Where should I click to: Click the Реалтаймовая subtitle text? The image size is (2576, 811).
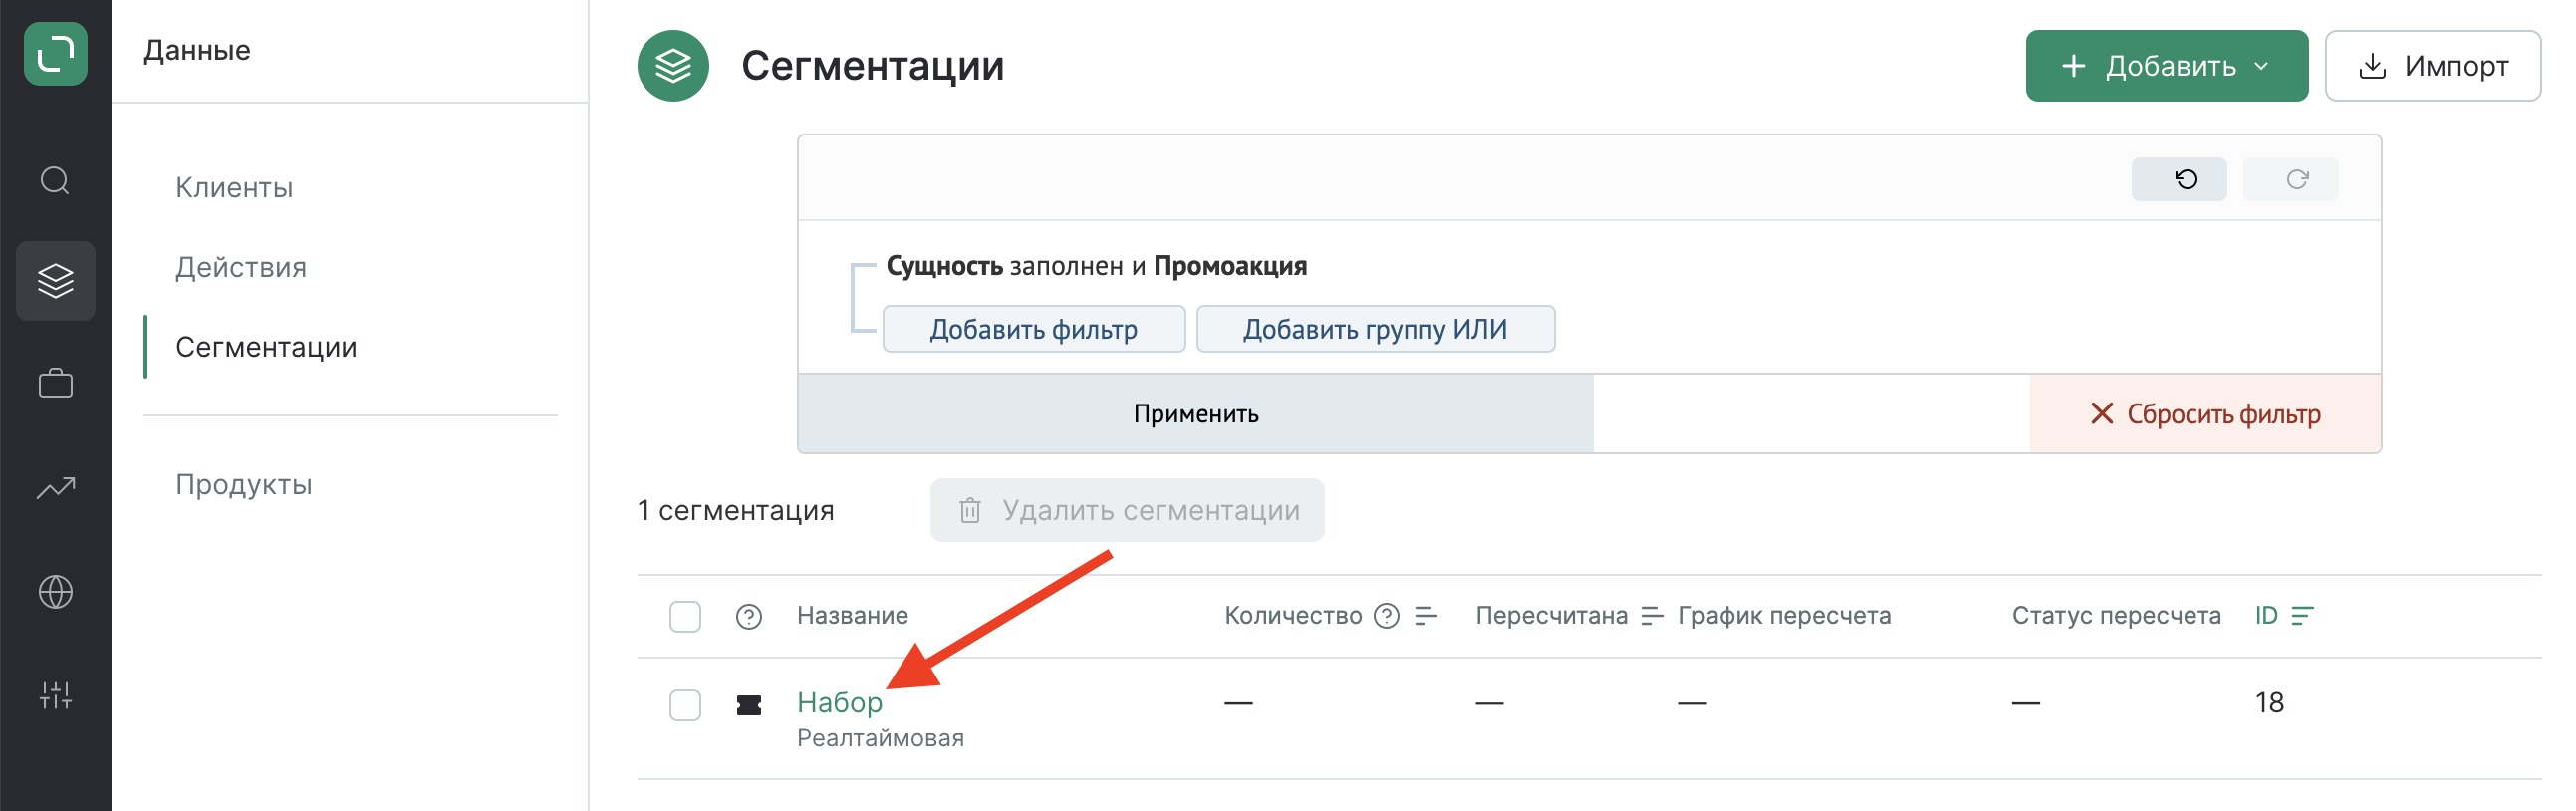point(880,738)
